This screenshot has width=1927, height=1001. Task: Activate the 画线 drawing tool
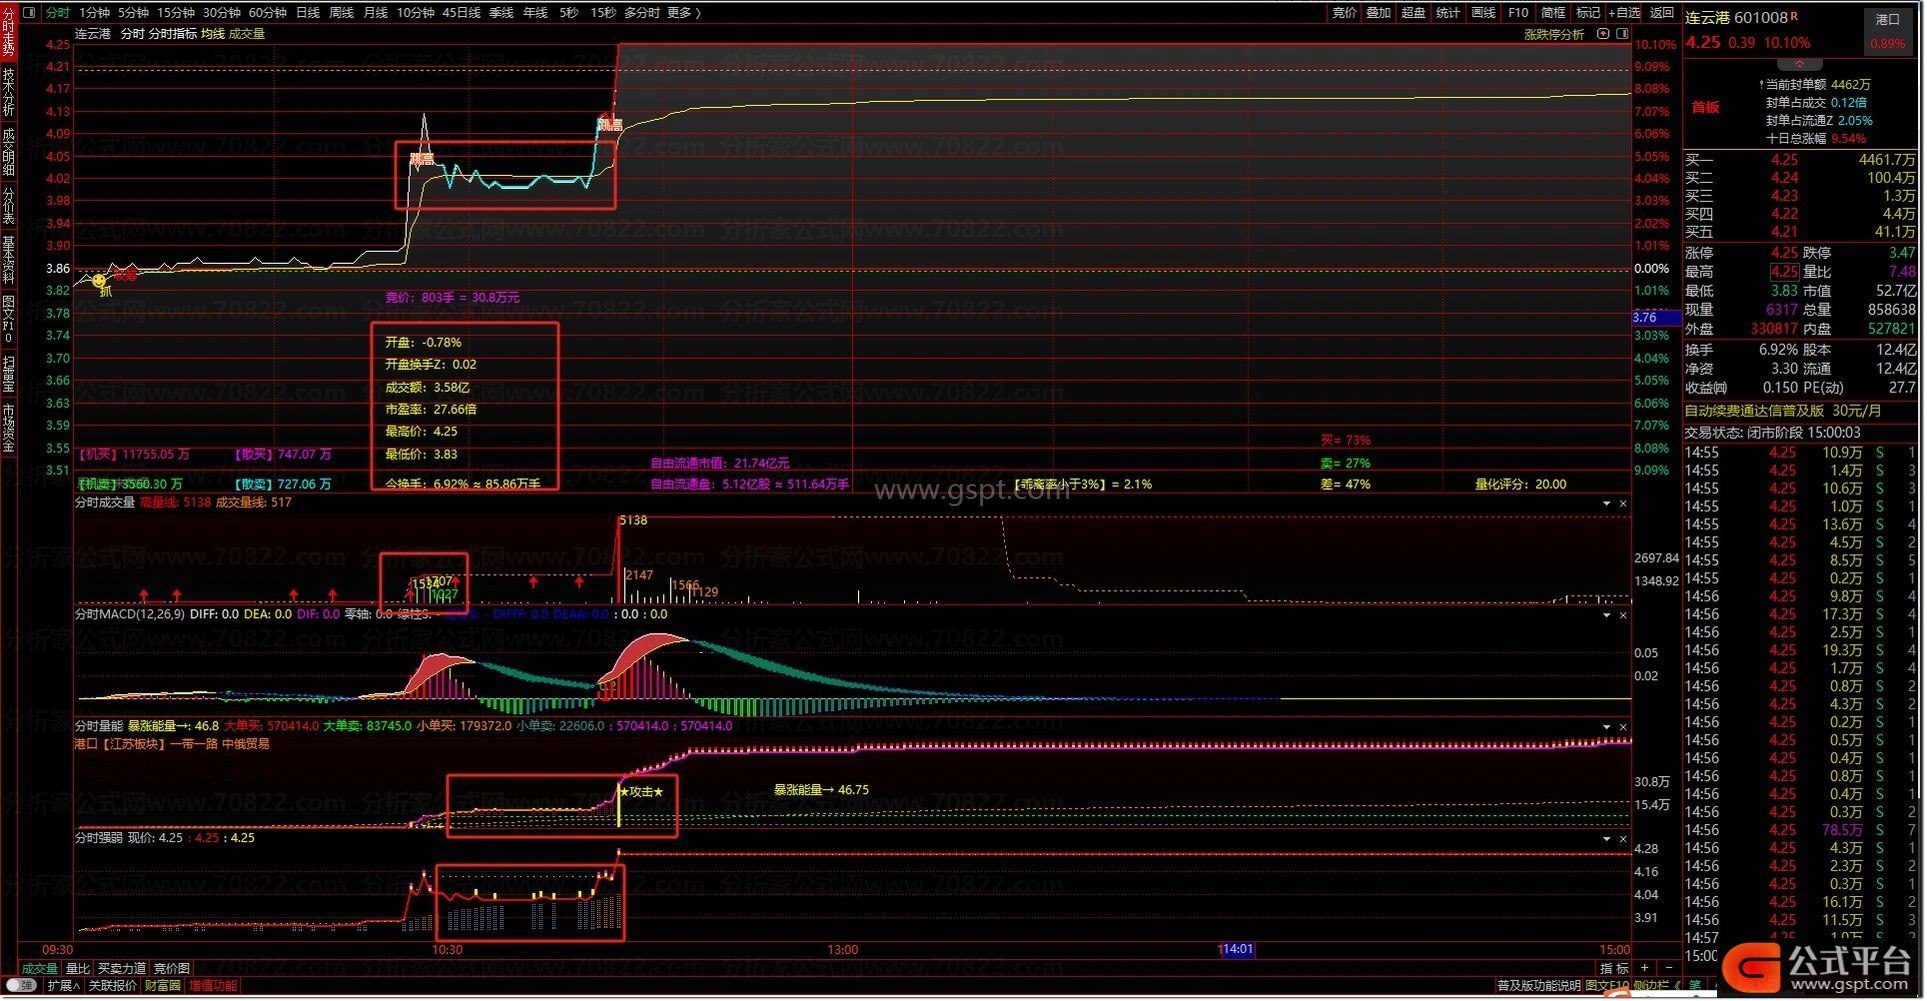[x=1484, y=12]
